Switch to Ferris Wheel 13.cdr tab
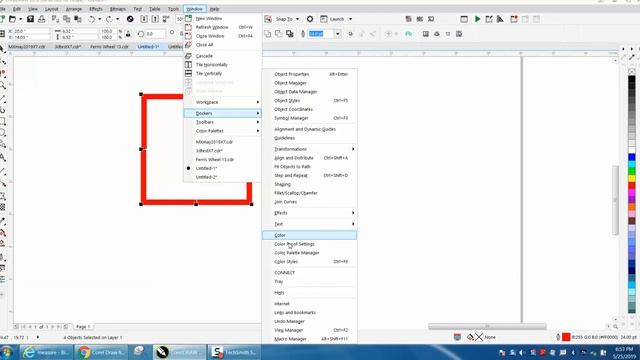Image resolution: width=640 pixels, height=360 pixels. tap(109, 47)
